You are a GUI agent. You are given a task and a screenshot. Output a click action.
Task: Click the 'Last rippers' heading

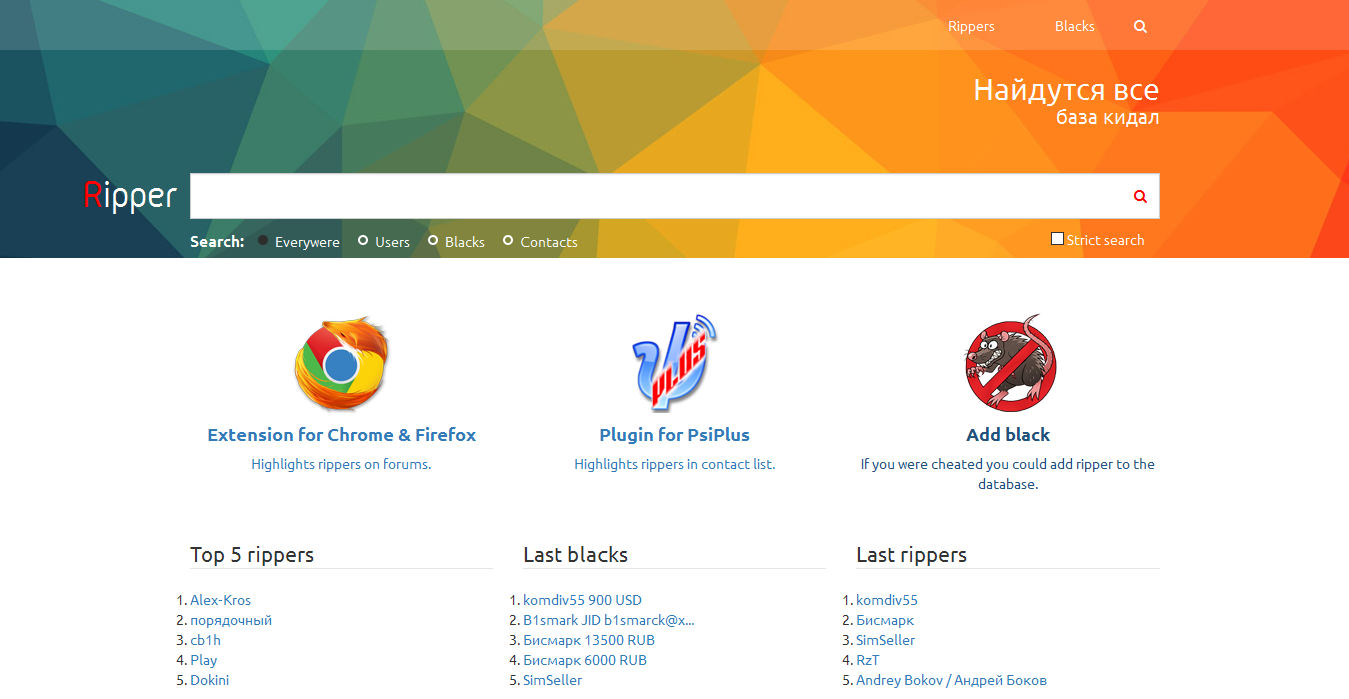pos(911,554)
